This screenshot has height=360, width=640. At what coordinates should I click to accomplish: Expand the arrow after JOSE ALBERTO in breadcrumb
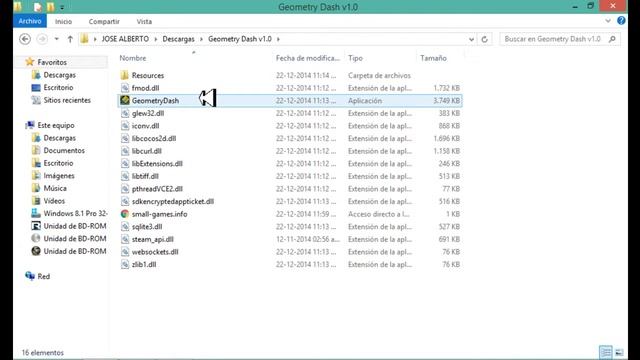click(x=156, y=39)
